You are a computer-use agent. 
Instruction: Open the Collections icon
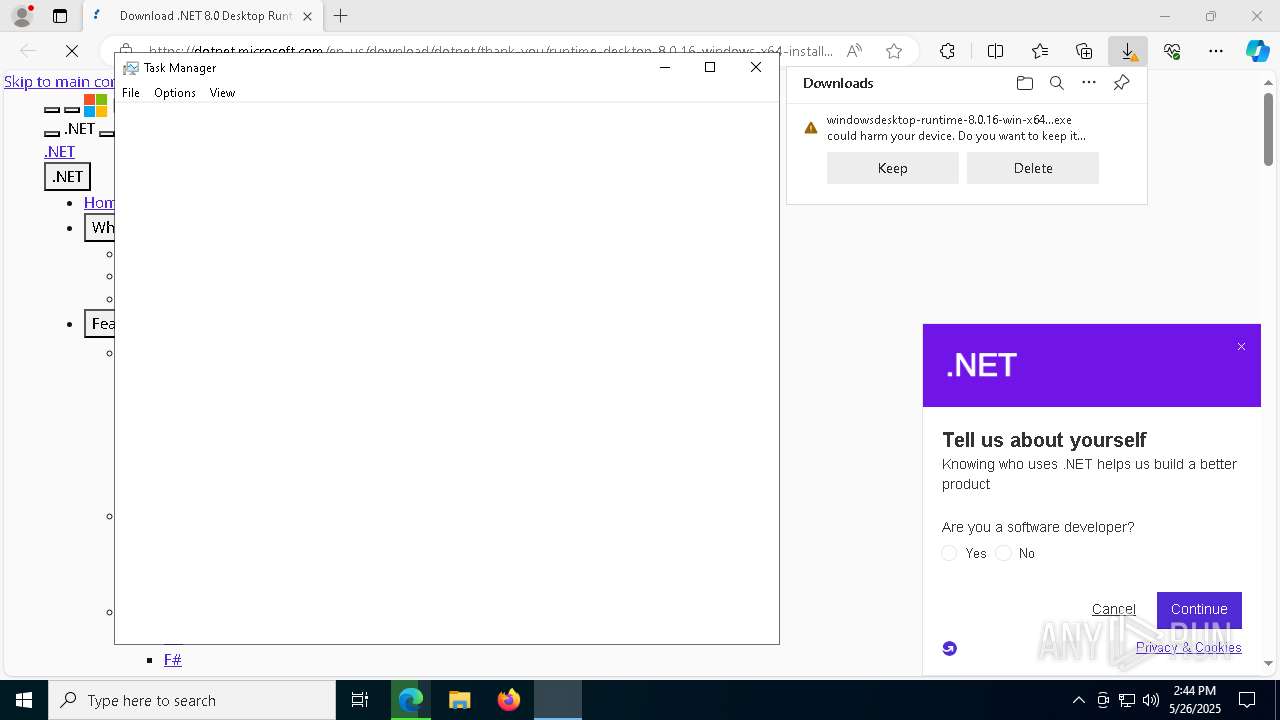tap(1084, 51)
